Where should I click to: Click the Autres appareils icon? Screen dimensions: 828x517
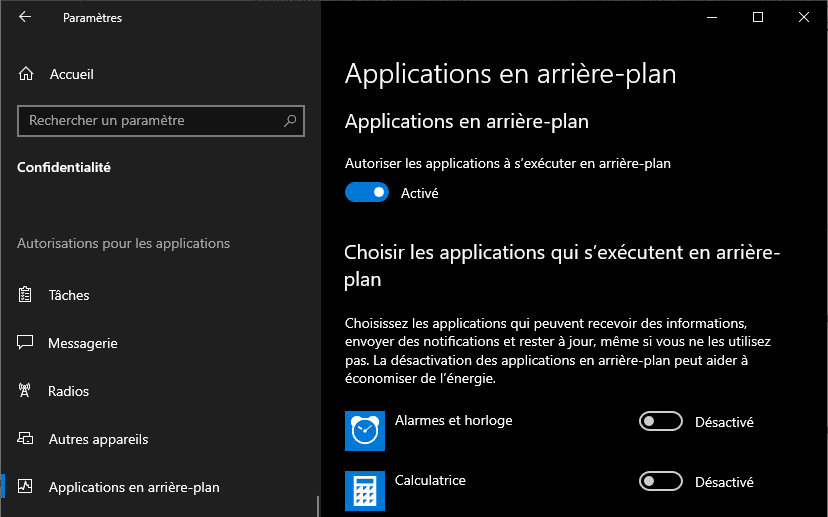26,439
